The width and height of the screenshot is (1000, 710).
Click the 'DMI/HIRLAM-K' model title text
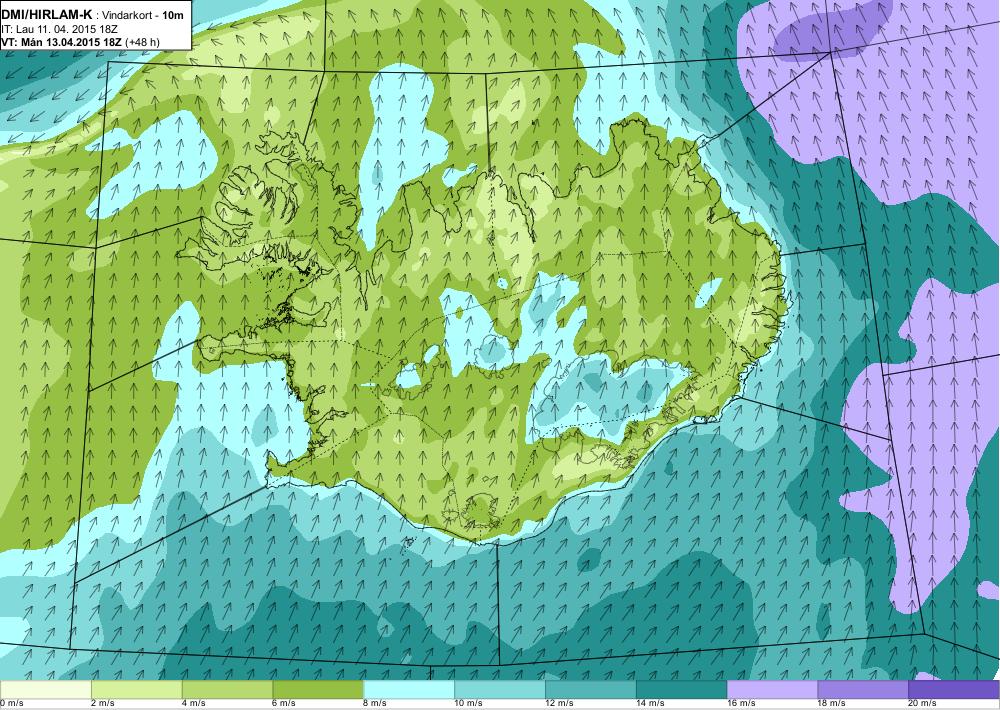[x=47, y=15]
